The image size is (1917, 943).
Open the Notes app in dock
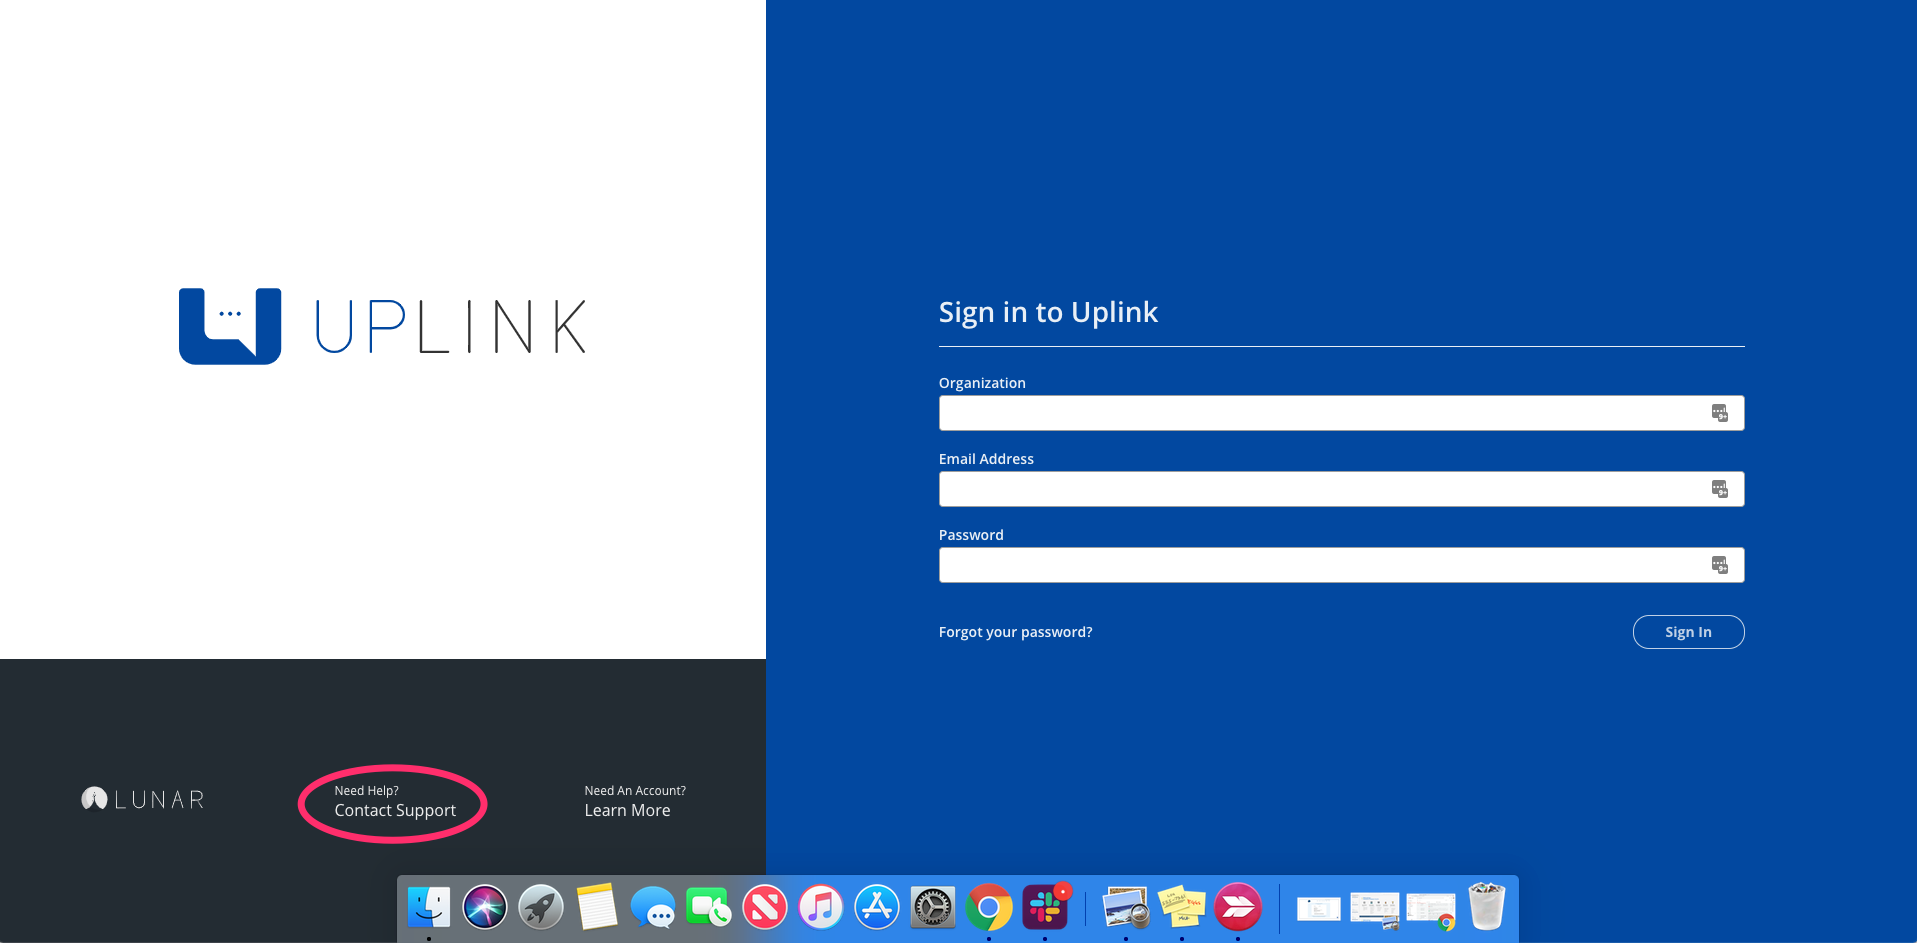coord(597,908)
